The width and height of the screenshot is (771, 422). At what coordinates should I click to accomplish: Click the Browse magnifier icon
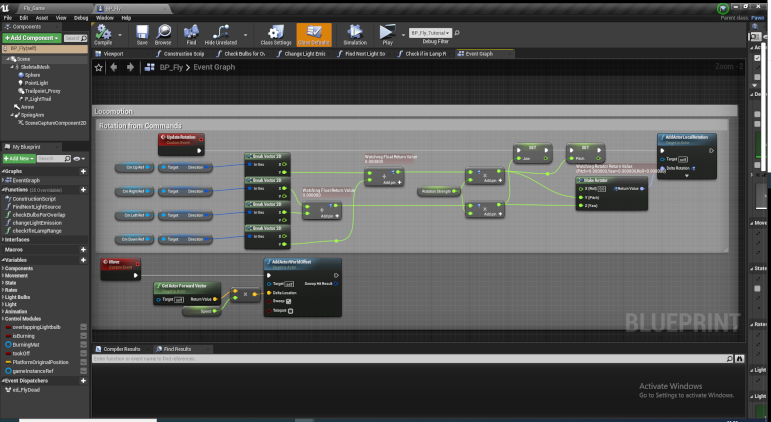pyautogui.click(x=163, y=32)
